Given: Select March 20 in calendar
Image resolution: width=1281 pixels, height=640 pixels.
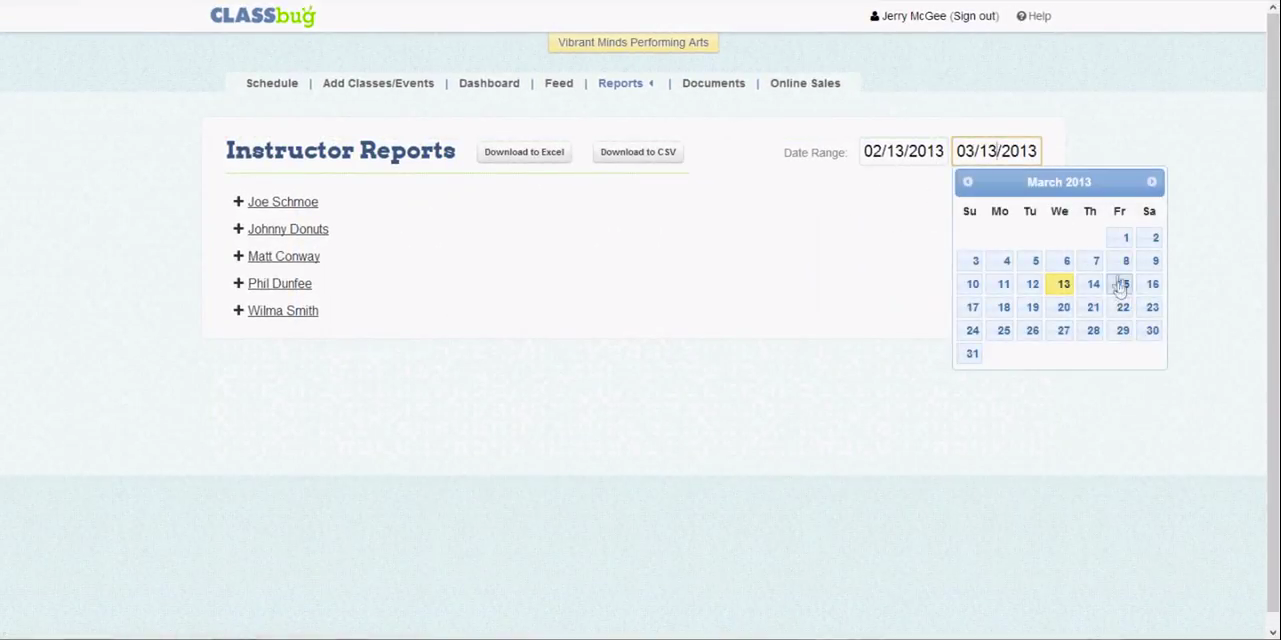Looking at the screenshot, I should click(x=1060, y=307).
